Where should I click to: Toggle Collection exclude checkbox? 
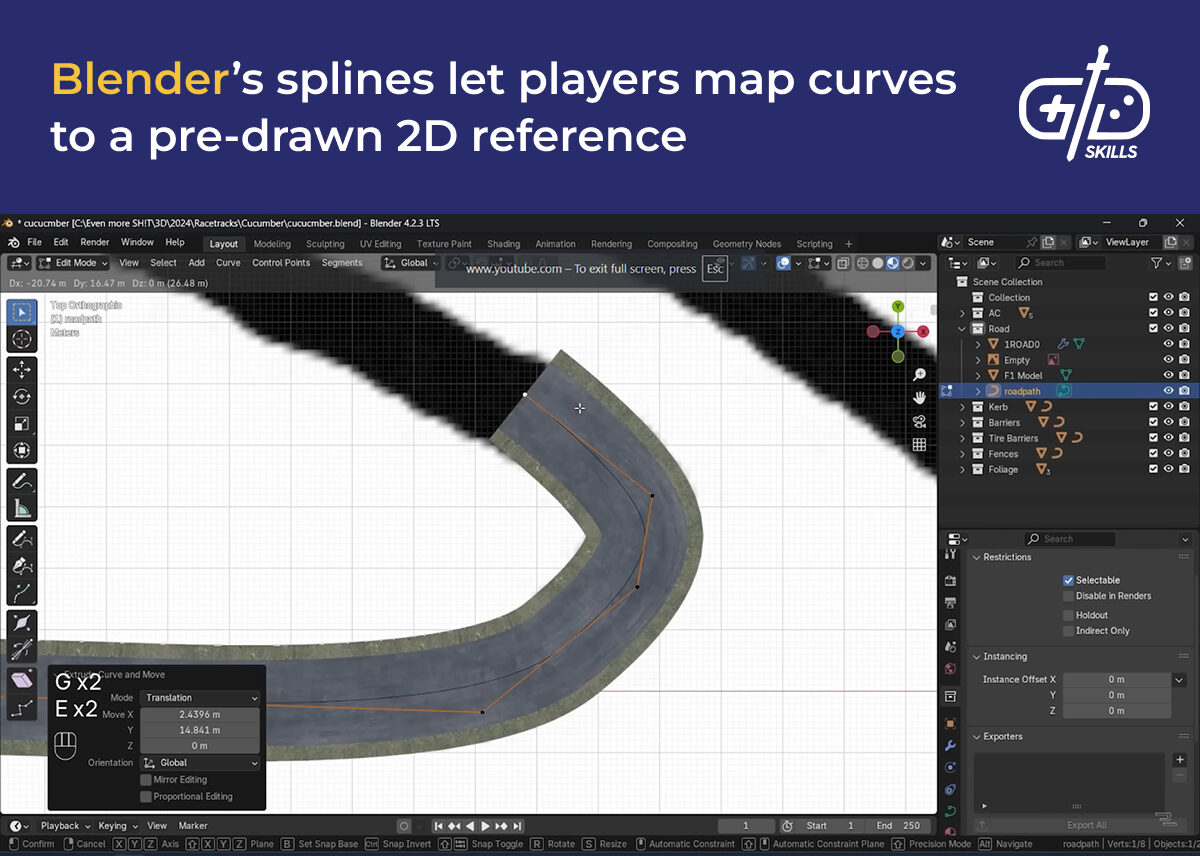tap(1153, 297)
